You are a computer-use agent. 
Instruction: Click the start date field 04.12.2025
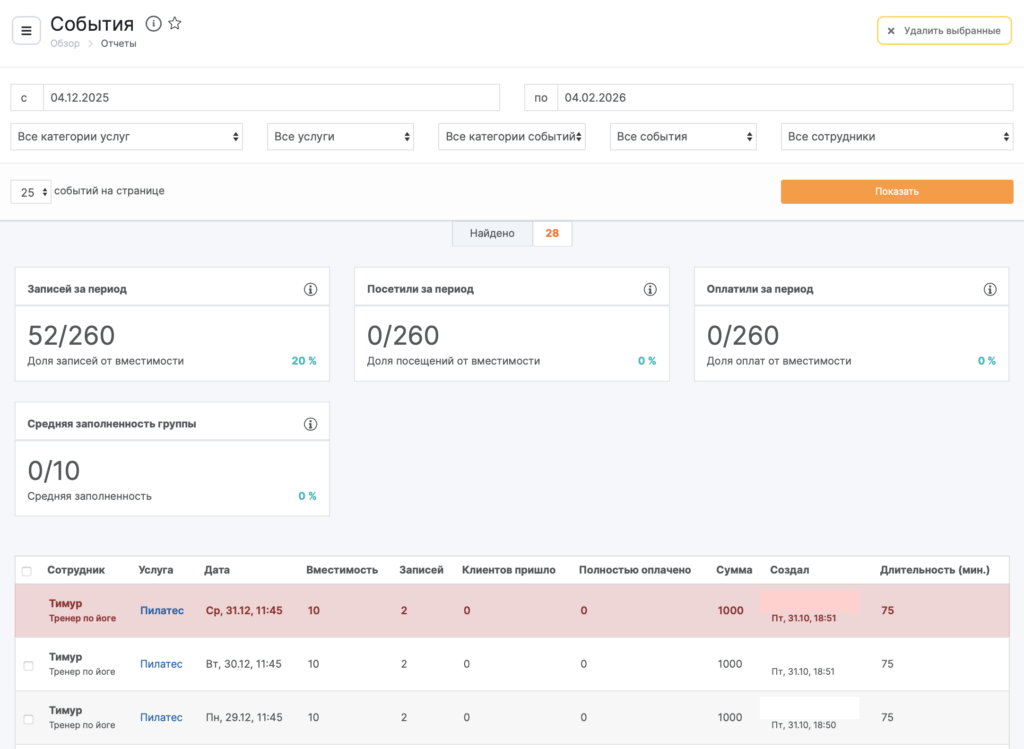pyautogui.click(x=270, y=98)
